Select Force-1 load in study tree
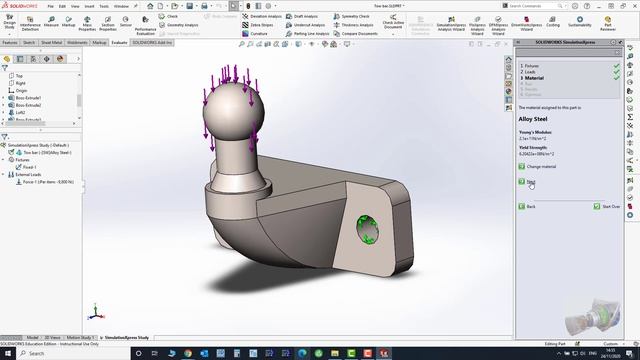The height and width of the screenshot is (360, 640). [48, 182]
